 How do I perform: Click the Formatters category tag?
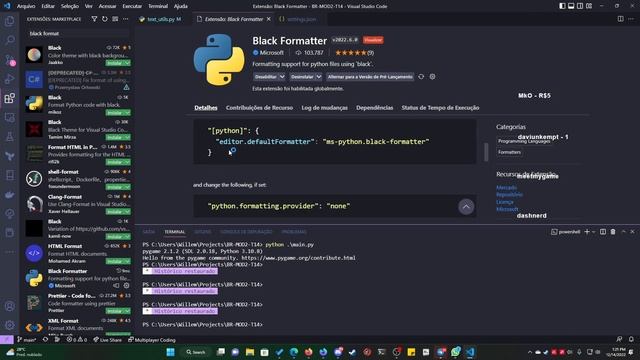pos(509,152)
